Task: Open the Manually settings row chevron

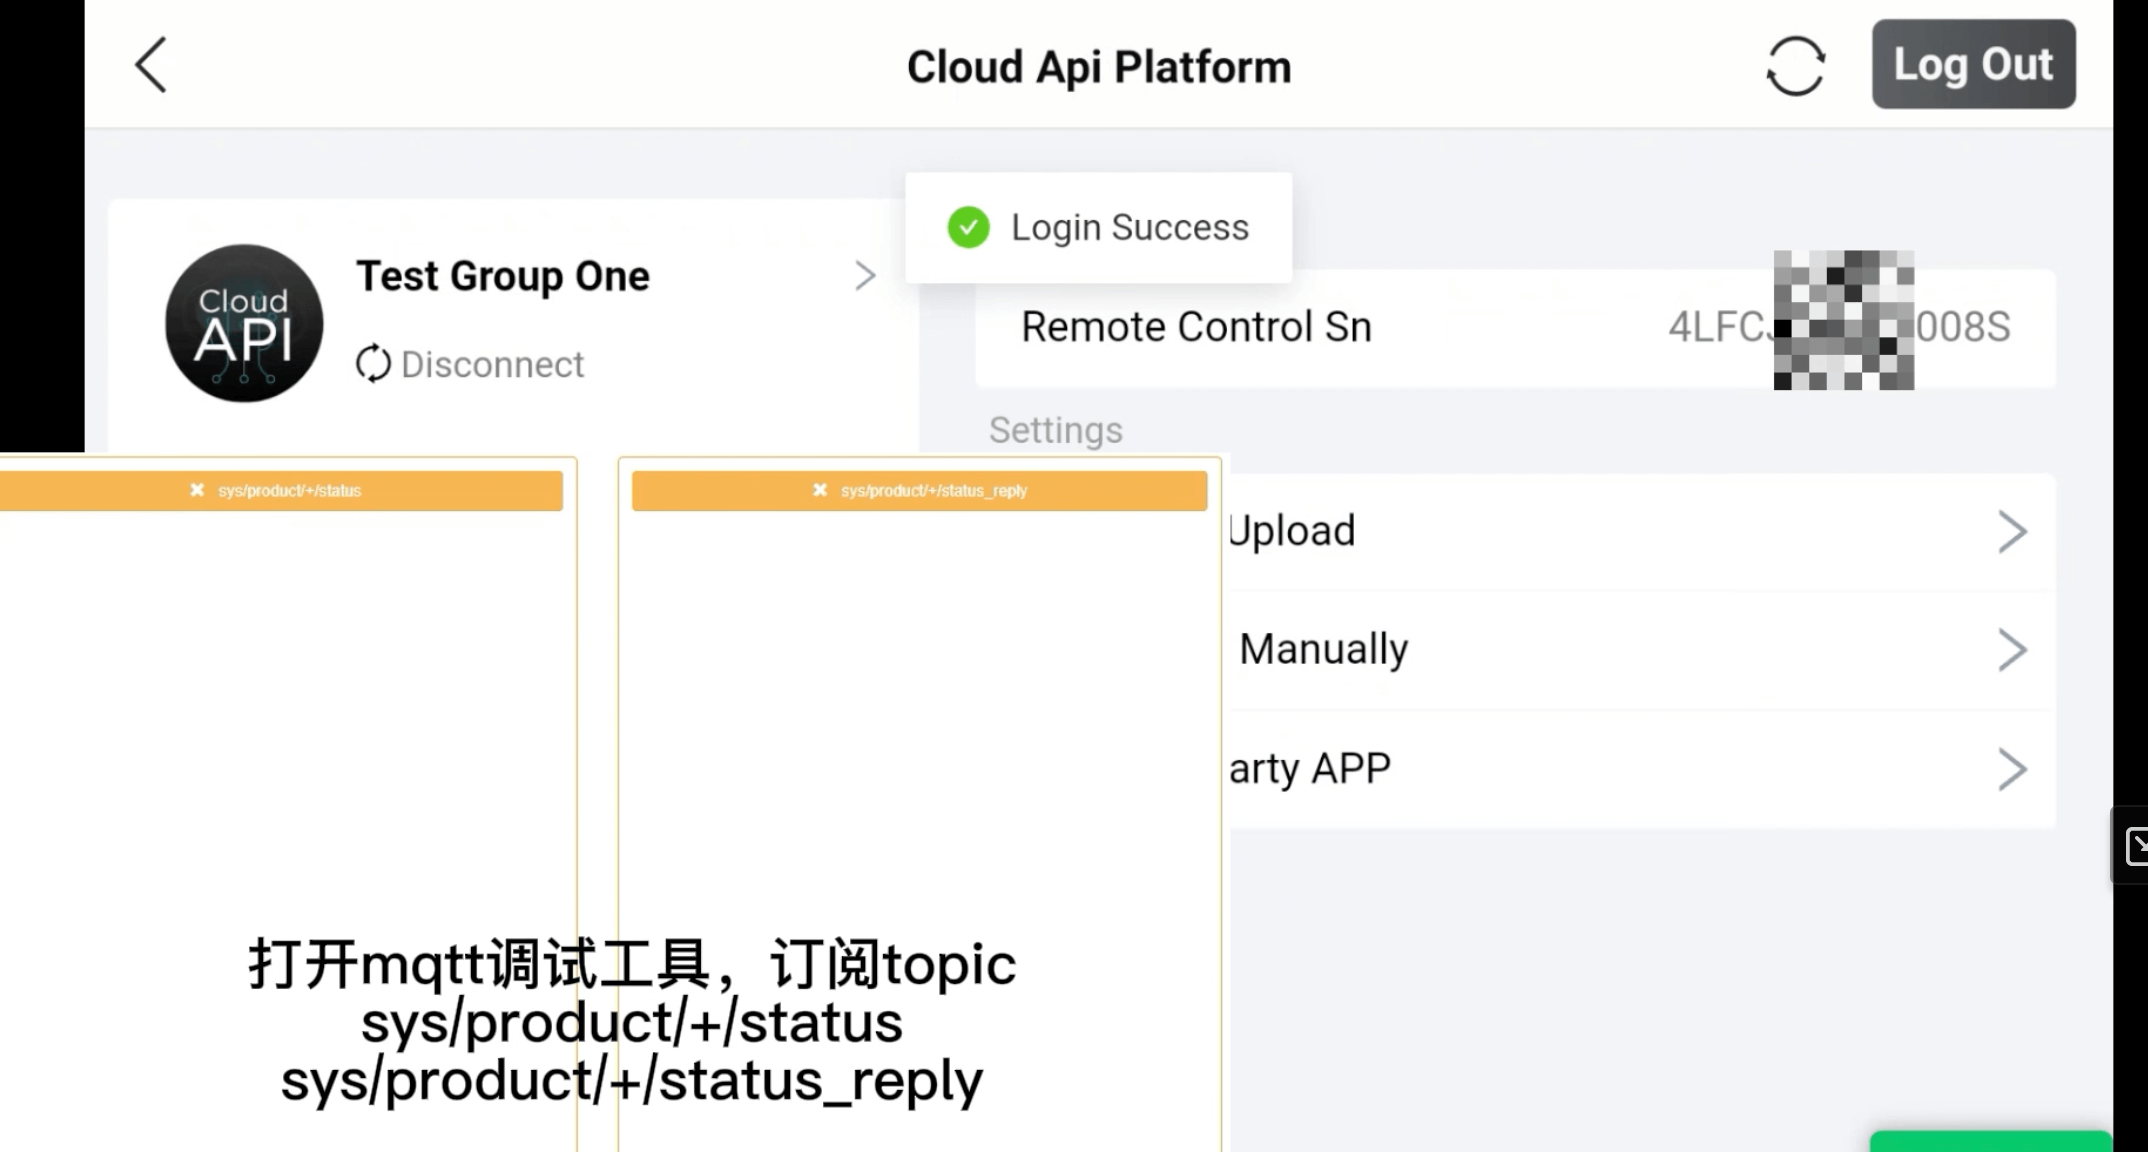Action: 2011,650
